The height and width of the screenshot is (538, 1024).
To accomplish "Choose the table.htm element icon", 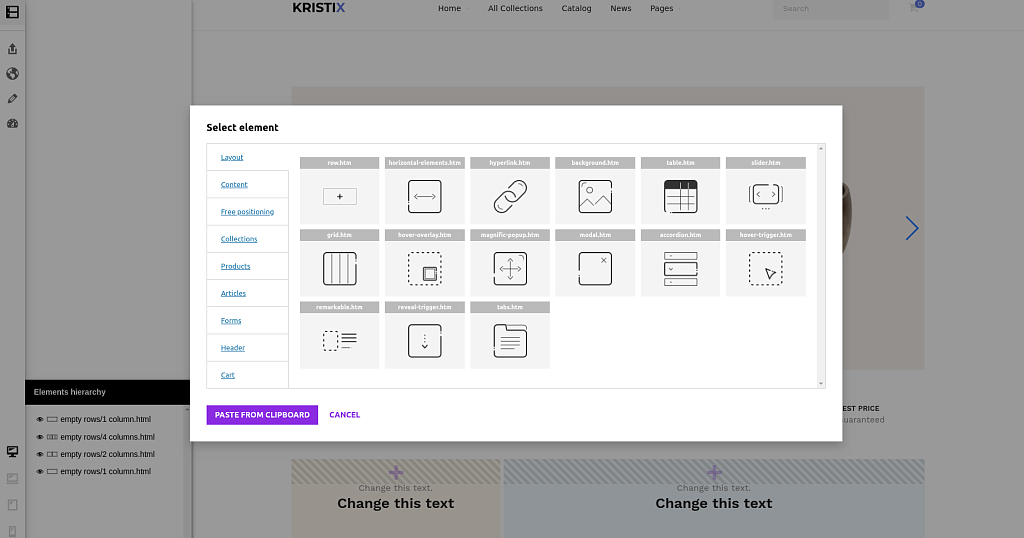I will coord(679,196).
